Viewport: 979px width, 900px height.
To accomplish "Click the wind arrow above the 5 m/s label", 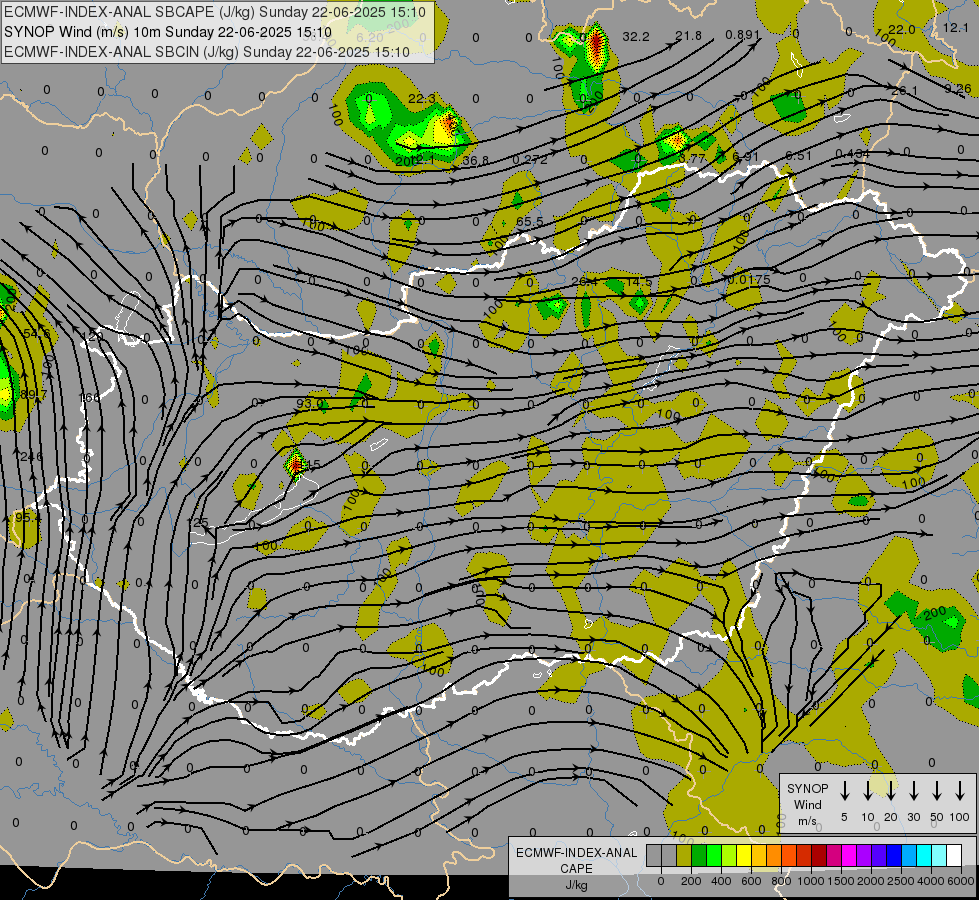I will coord(845,790).
